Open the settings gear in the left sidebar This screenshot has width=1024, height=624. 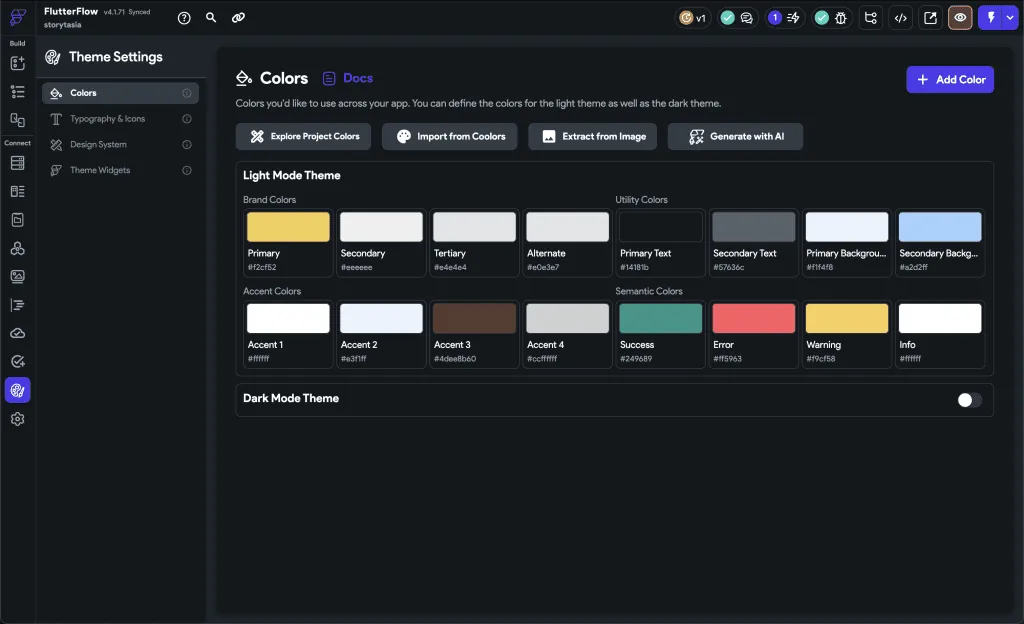17,419
